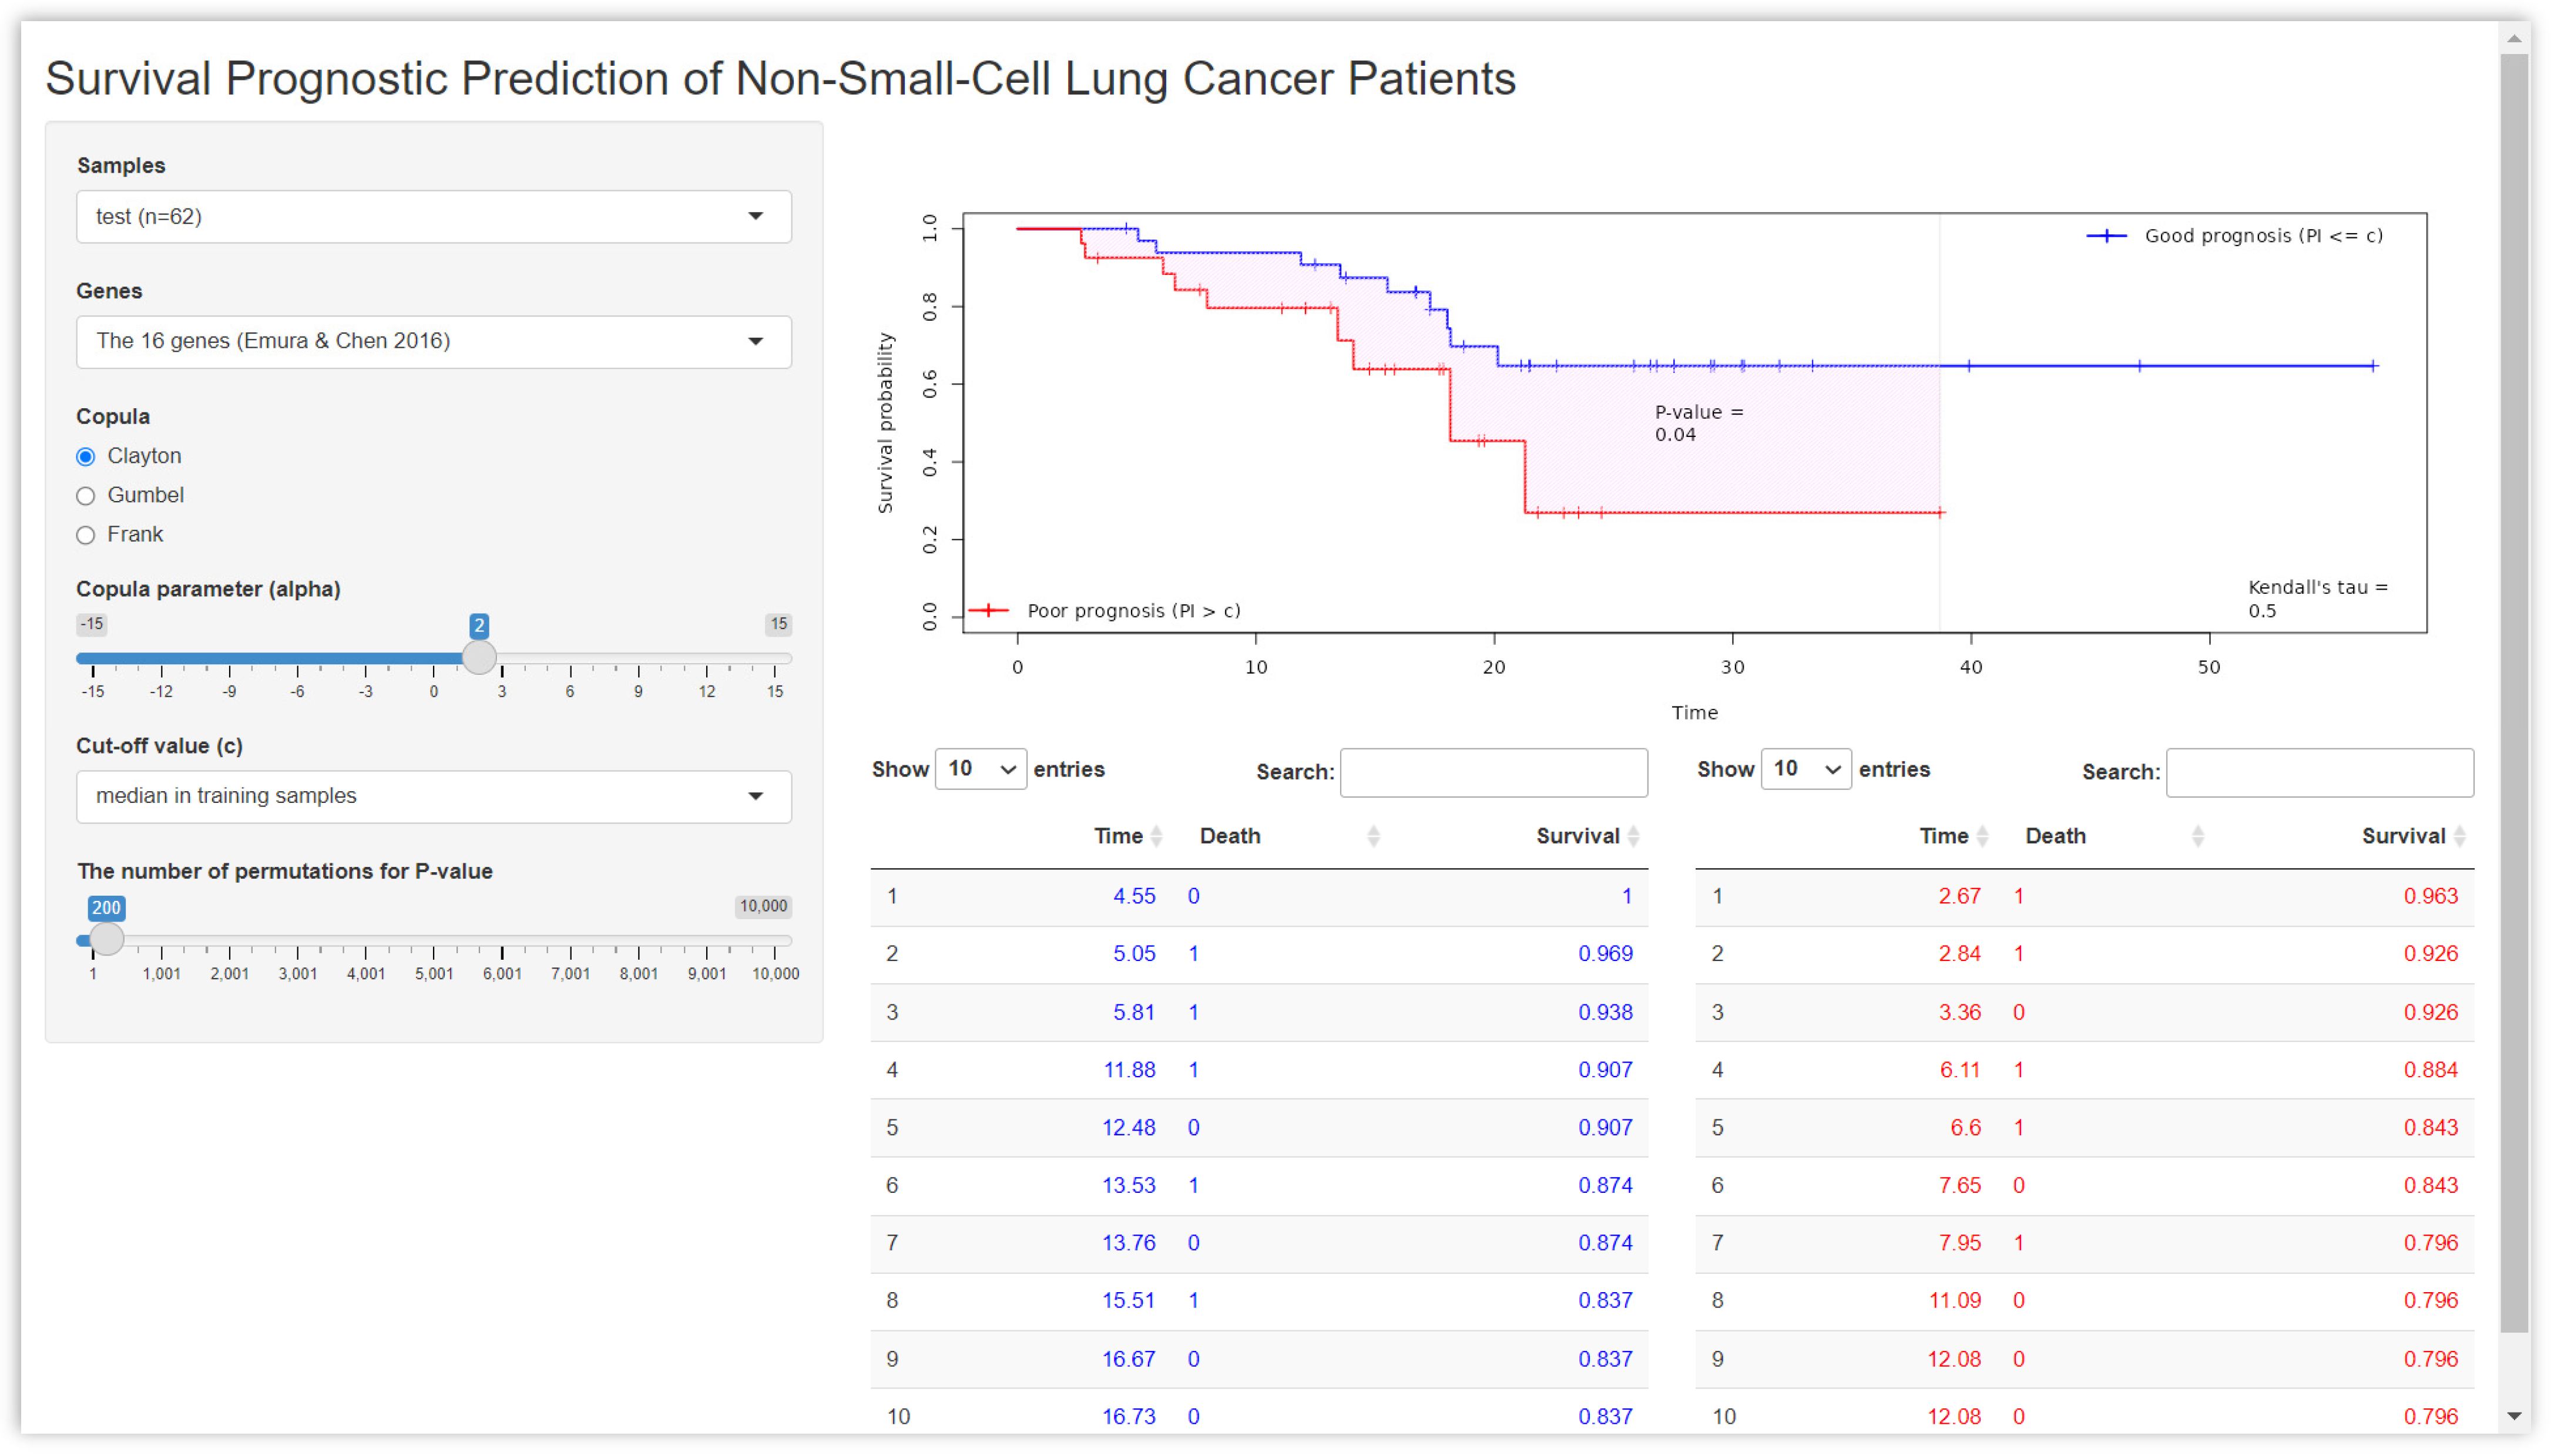
Task: Expand the Genes selection dropdown
Action: tap(433, 342)
